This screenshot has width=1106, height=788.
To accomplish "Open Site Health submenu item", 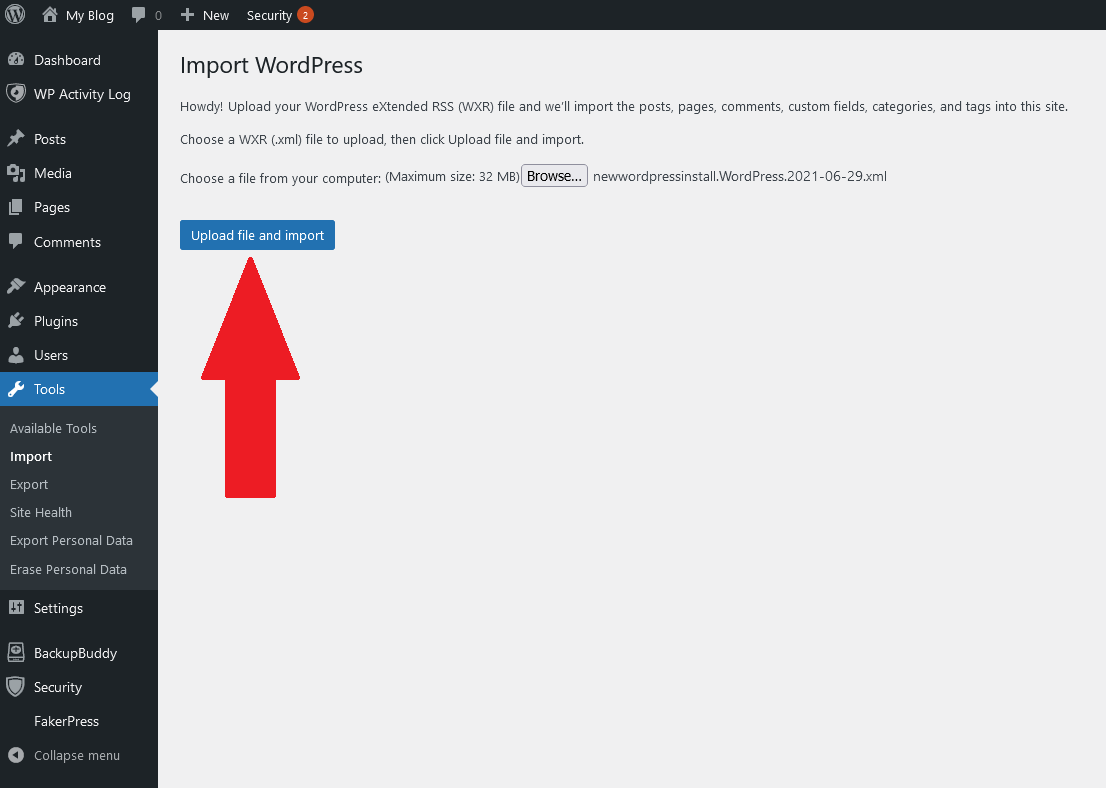I will pos(41,512).
